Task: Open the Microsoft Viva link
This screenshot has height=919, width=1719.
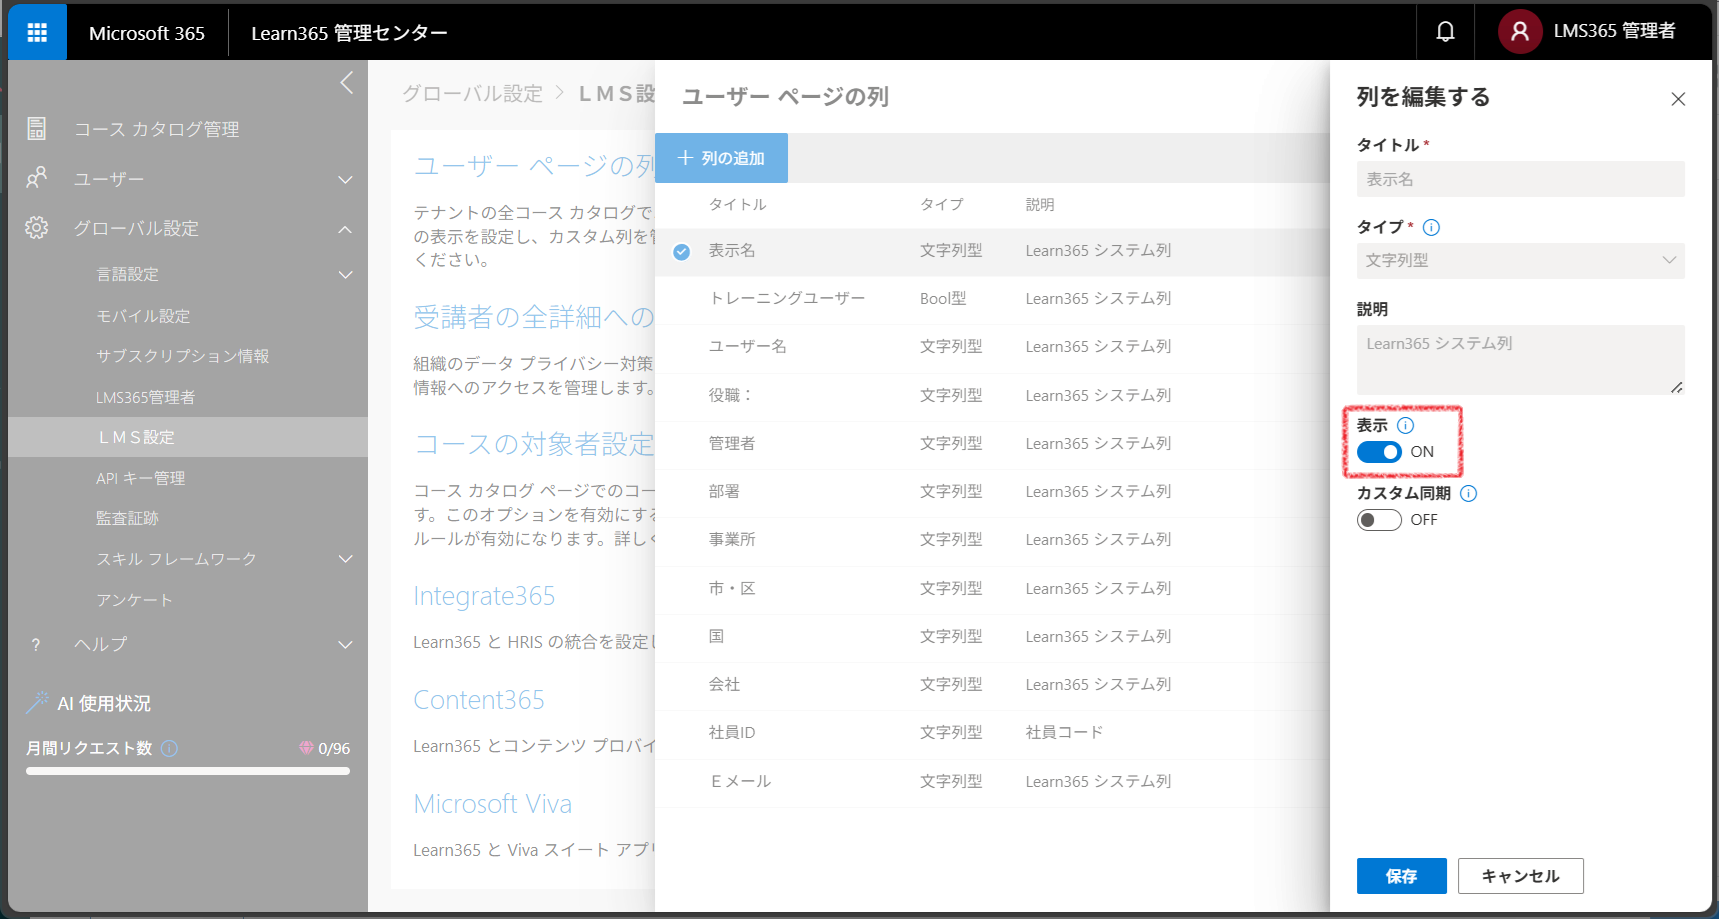Action: 493,804
